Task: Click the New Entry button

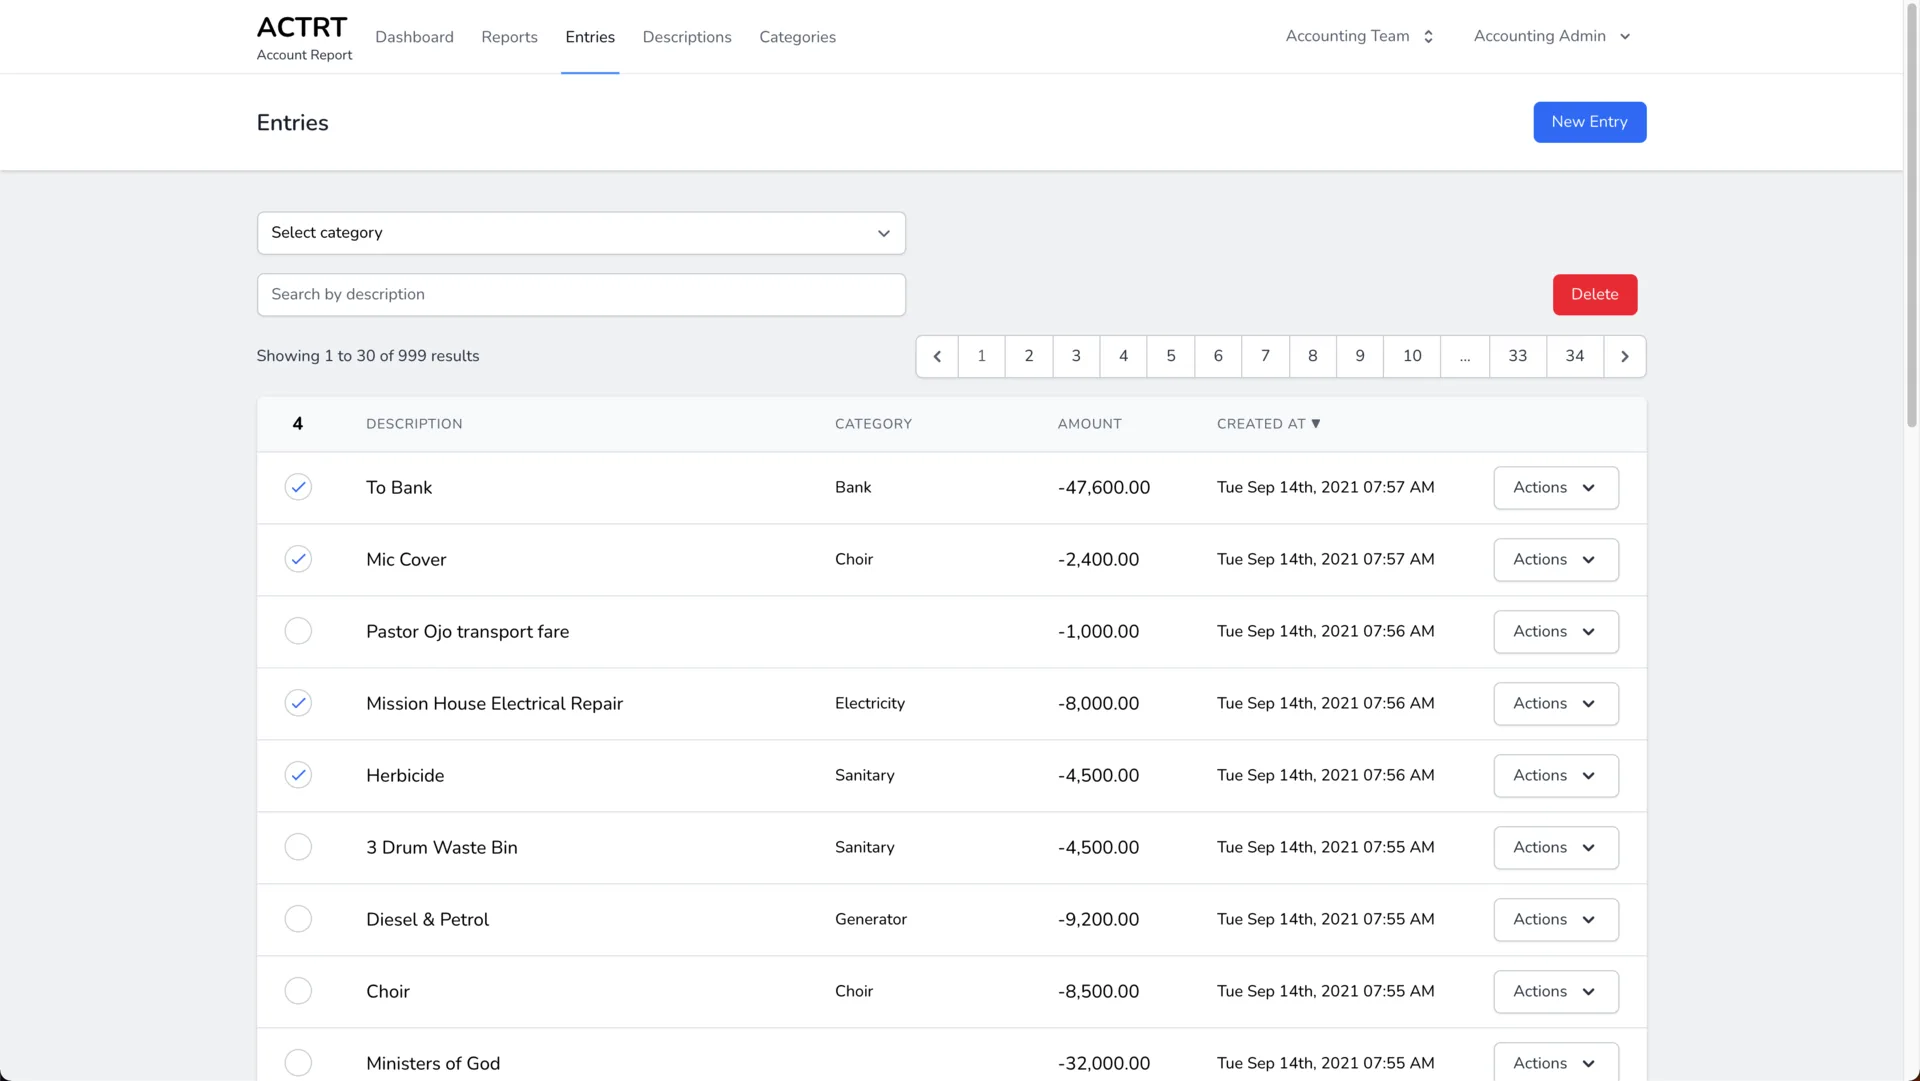Action: coord(1590,122)
